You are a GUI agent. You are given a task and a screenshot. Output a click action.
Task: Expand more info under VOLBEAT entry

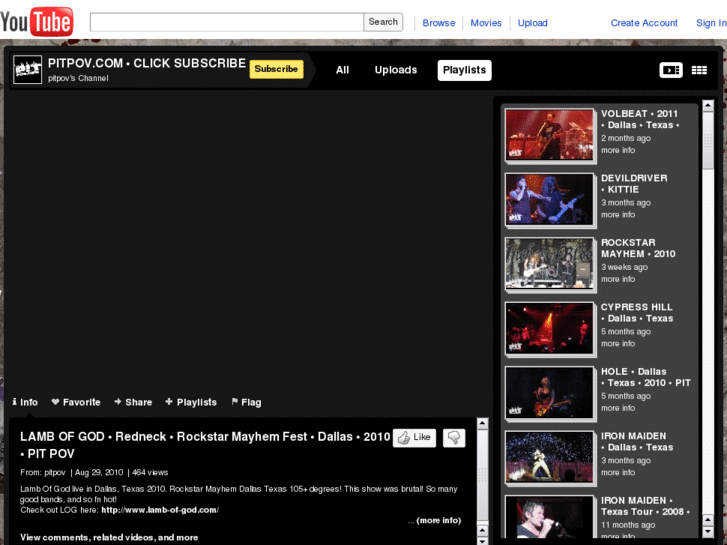pos(618,150)
